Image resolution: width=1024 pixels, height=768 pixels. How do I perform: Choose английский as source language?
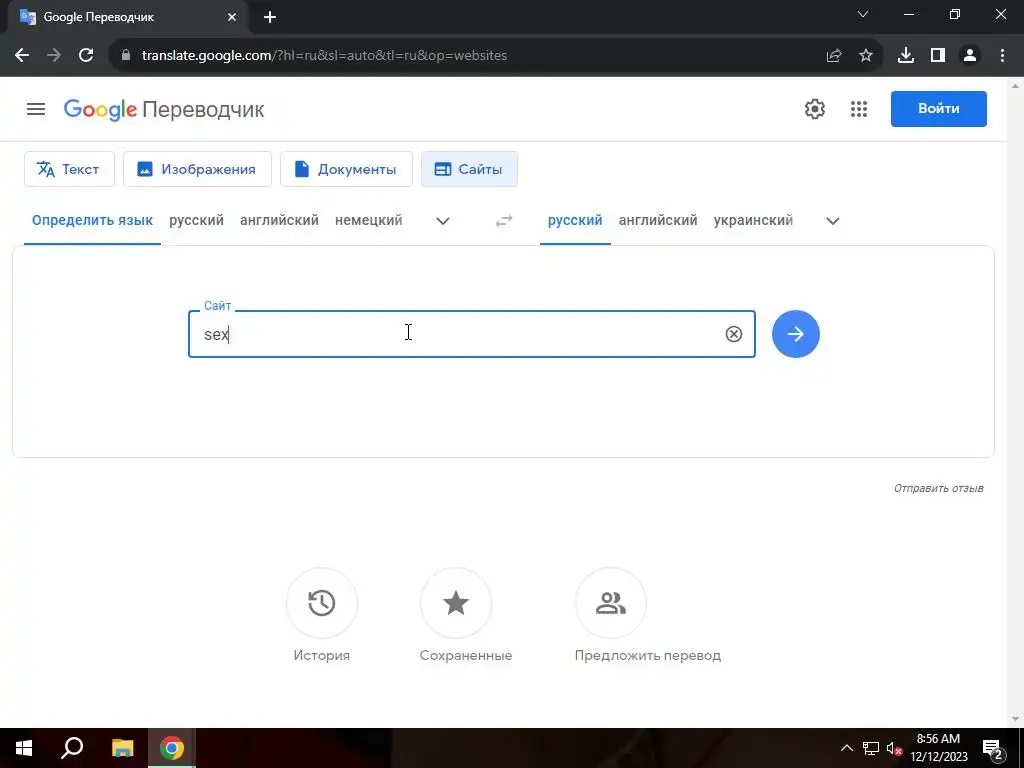point(279,221)
